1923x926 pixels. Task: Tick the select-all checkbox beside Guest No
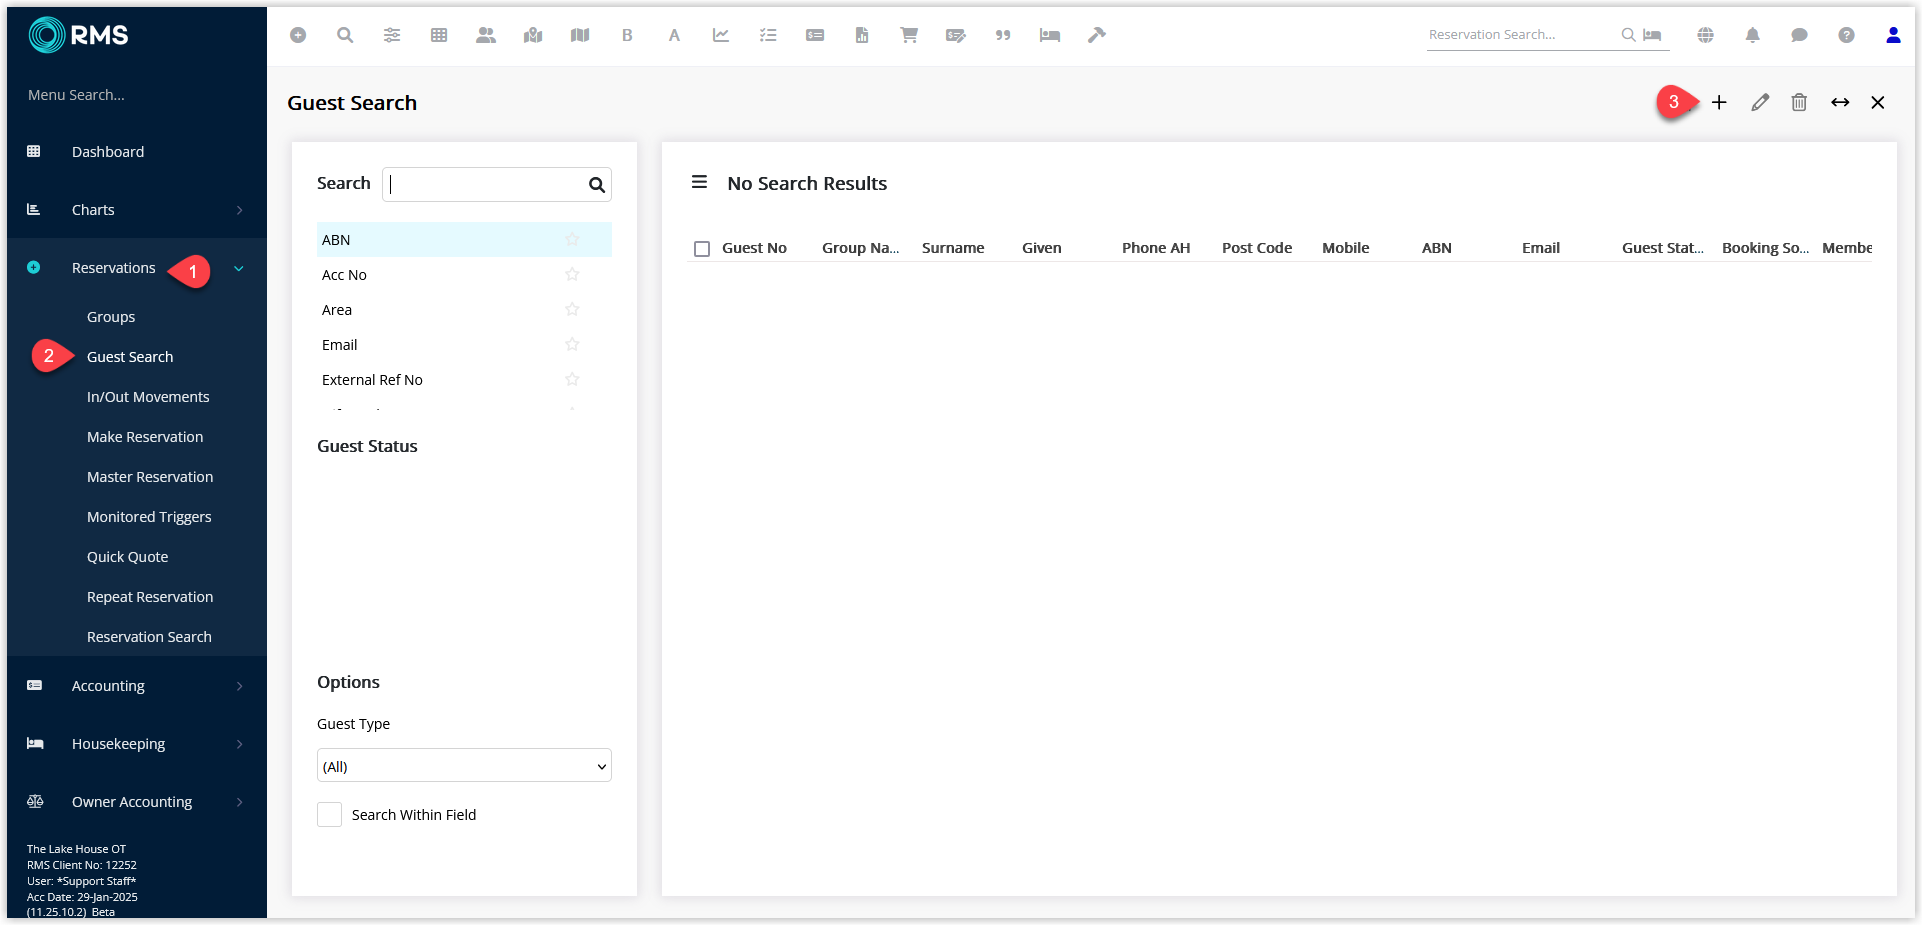702,249
